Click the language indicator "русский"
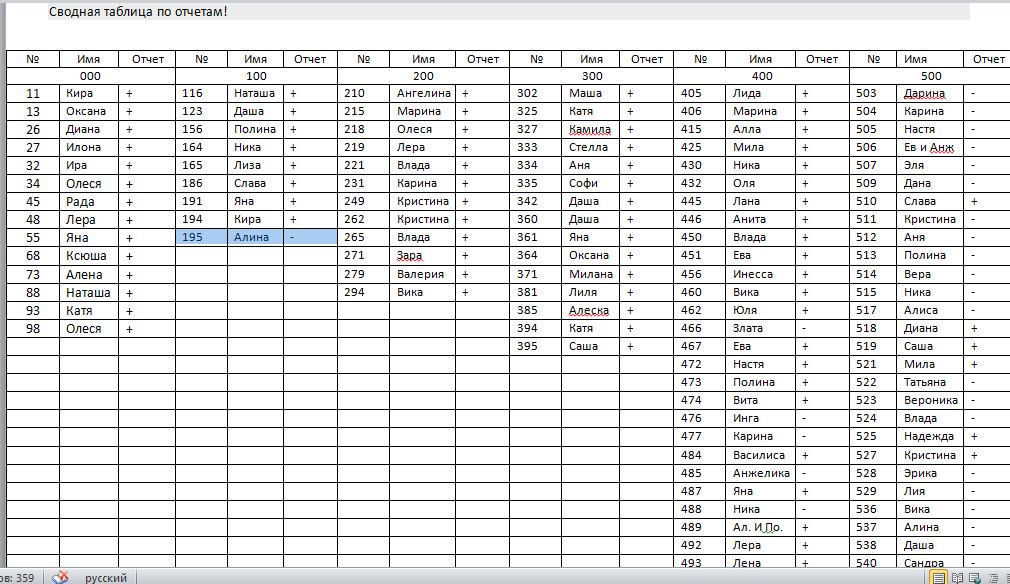This screenshot has width=1010, height=584. (x=105, y=578)
